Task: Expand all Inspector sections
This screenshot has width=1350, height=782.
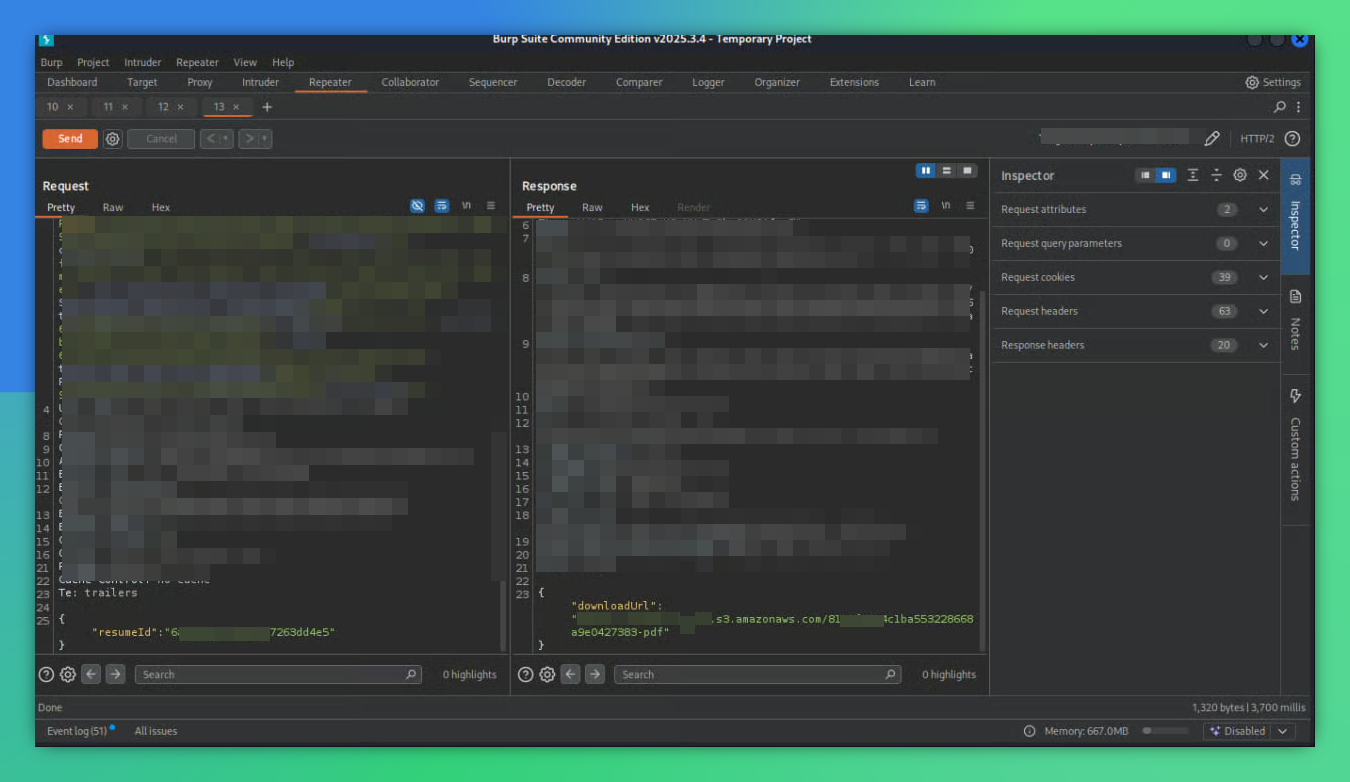Action: [x=1193, y=175]
